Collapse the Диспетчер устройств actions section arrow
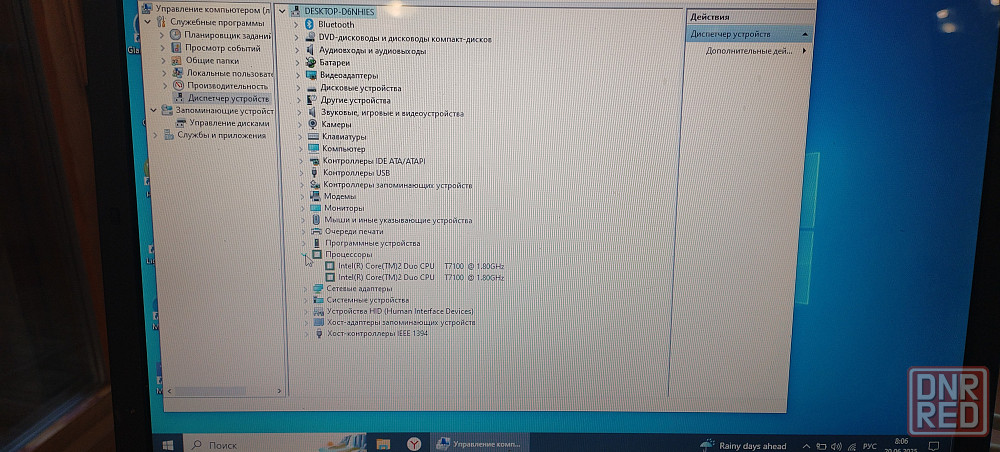Screen dimensions: 1000x452 [x=805, y=34]
